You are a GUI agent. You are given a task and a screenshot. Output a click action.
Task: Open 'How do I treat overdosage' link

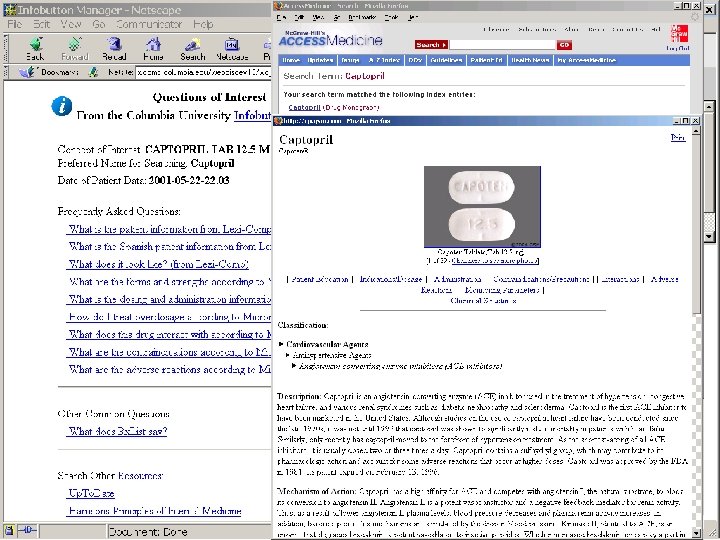tap(170, 317)
